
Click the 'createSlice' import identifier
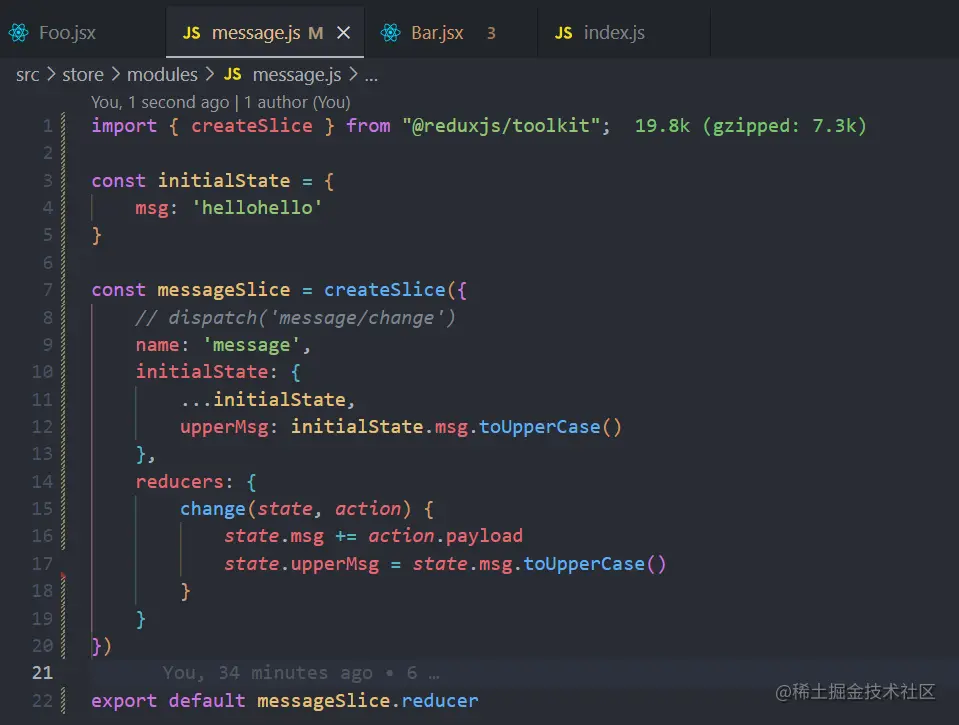point(251,126)
